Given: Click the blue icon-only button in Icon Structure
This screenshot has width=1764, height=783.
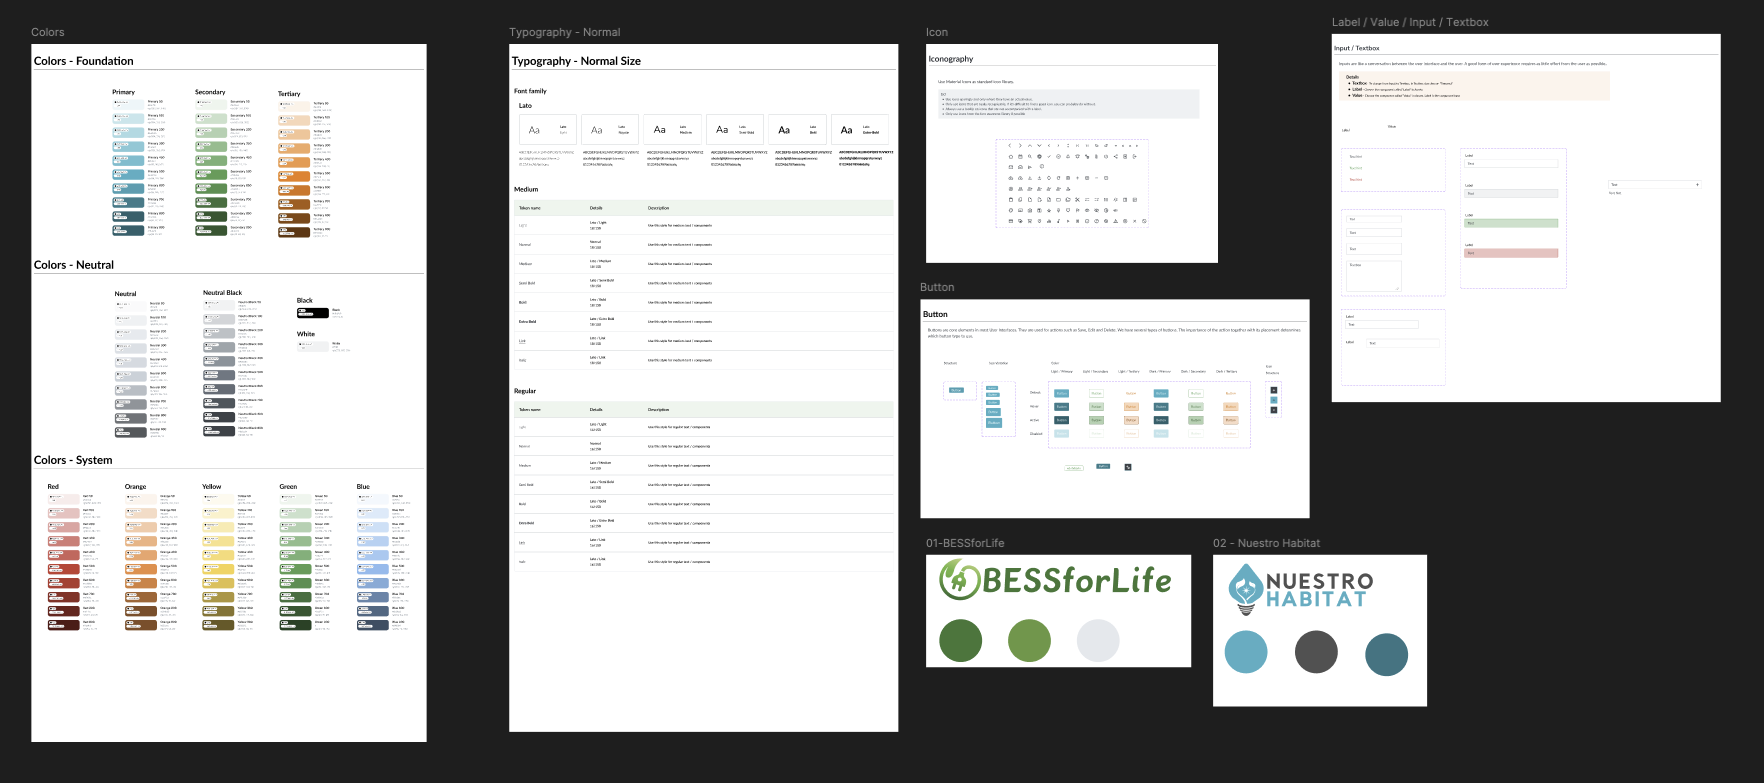Looking at the screenshot, I should 1273,400.
